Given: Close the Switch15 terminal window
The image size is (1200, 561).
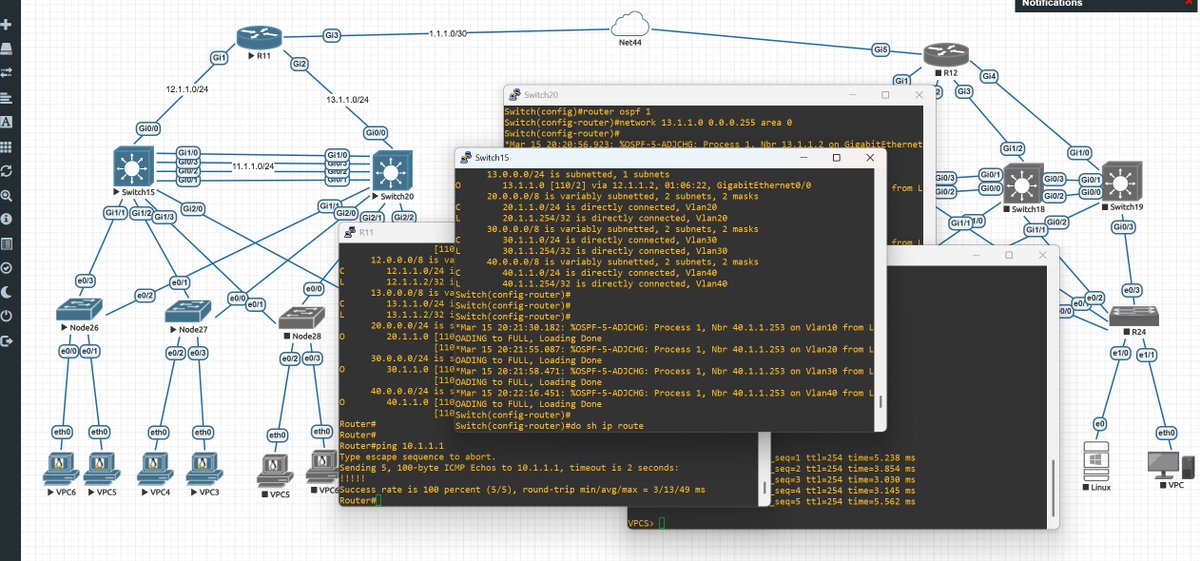Looking at the screenshot, I should [870, 158].
